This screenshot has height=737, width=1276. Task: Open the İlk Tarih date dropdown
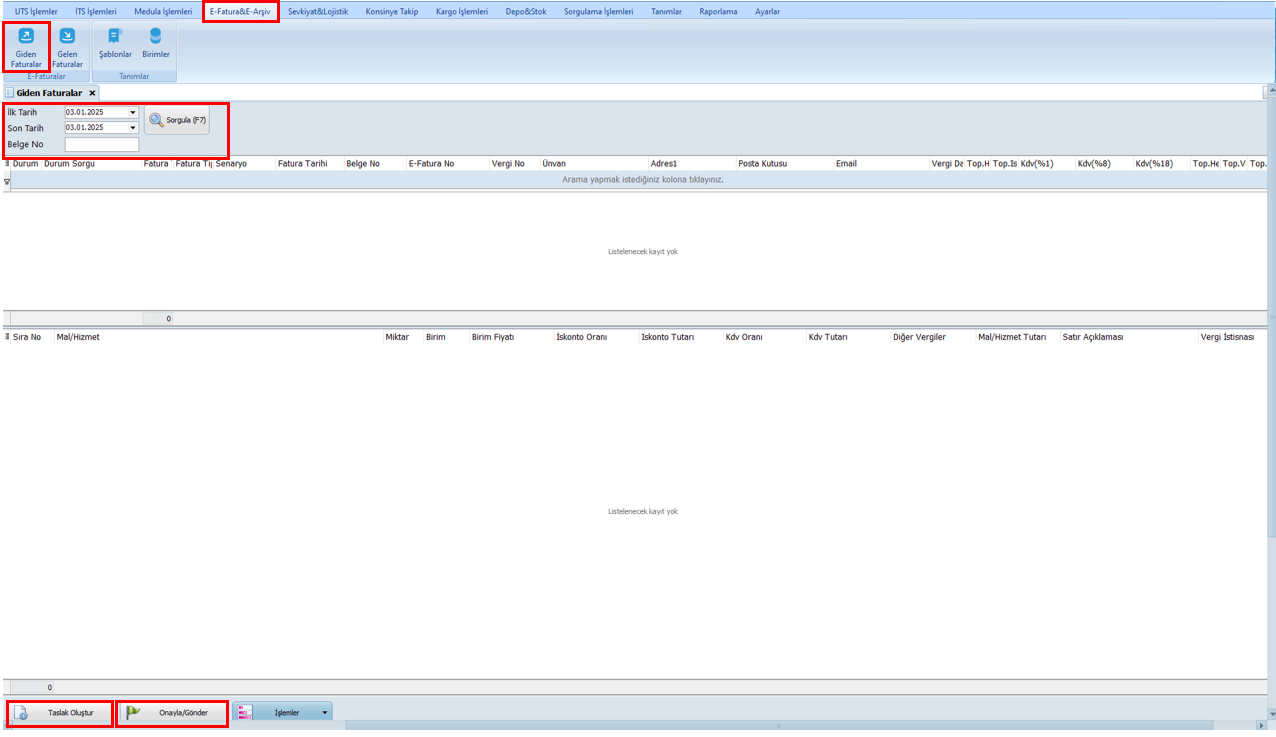pyautogui.click(x=133, y=113)
